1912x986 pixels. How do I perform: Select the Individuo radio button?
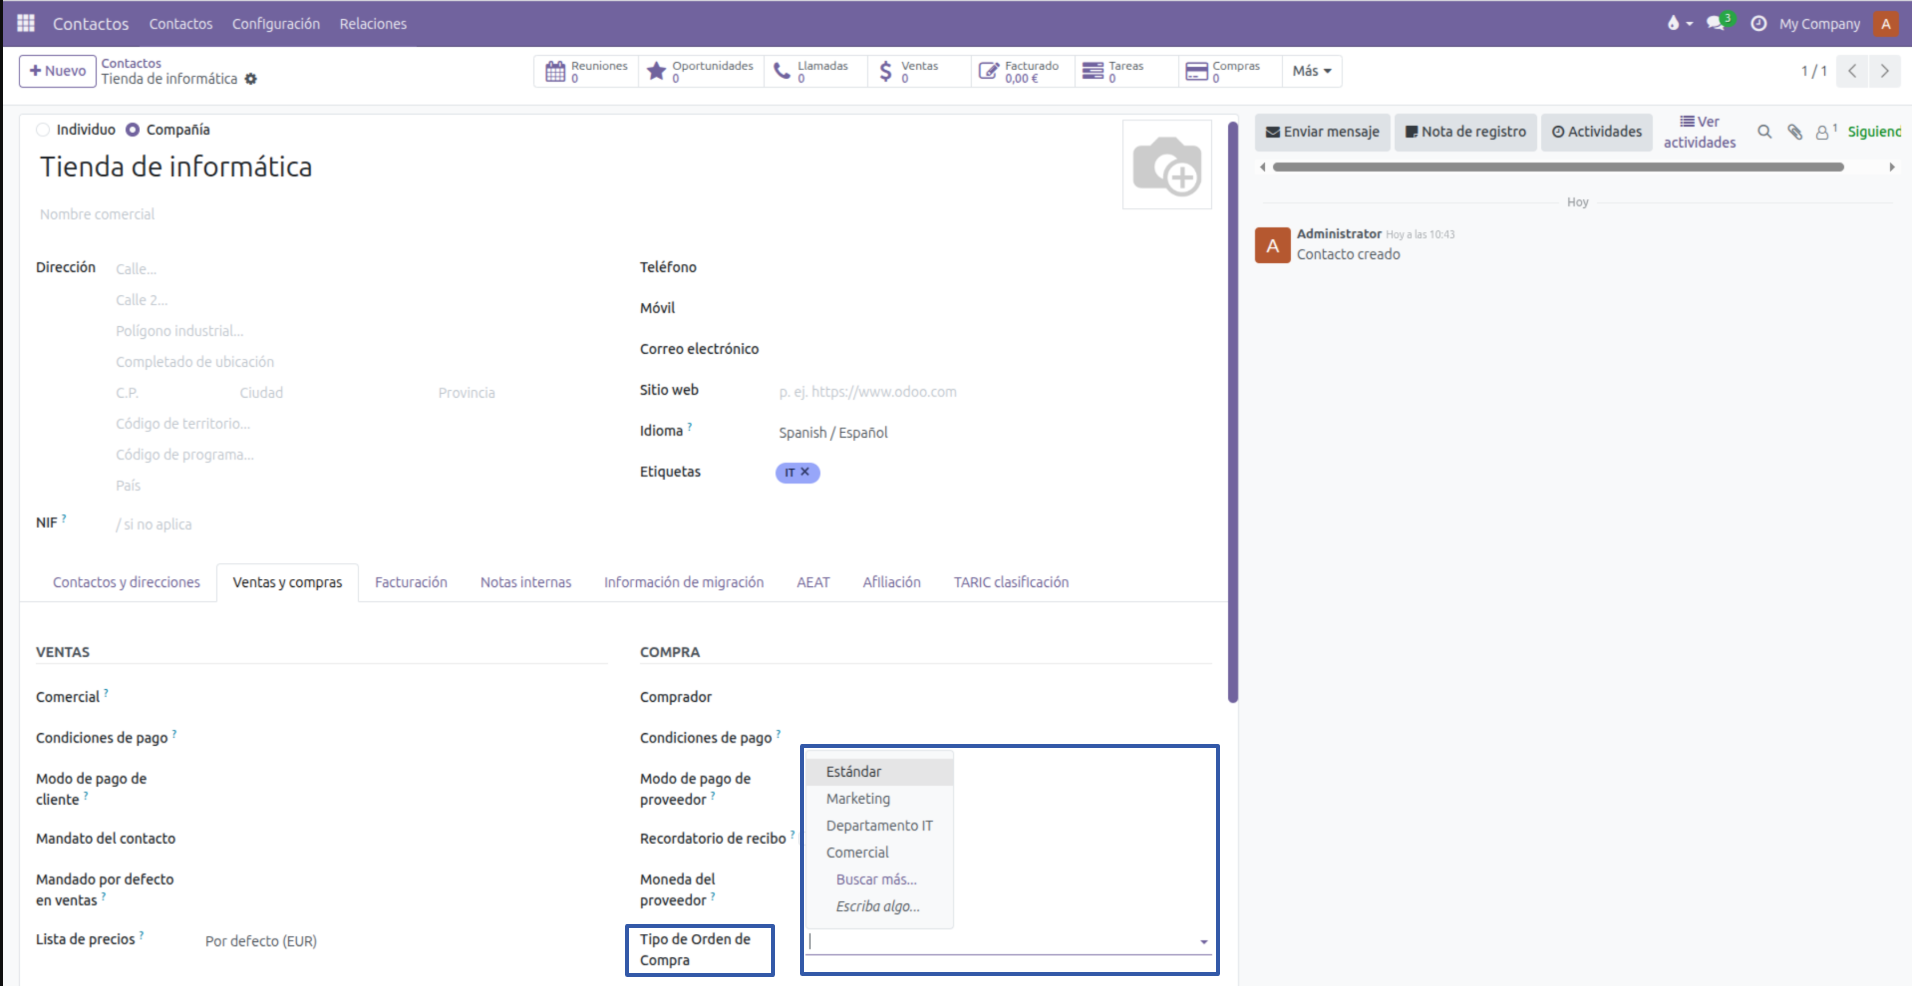[43, 130]
